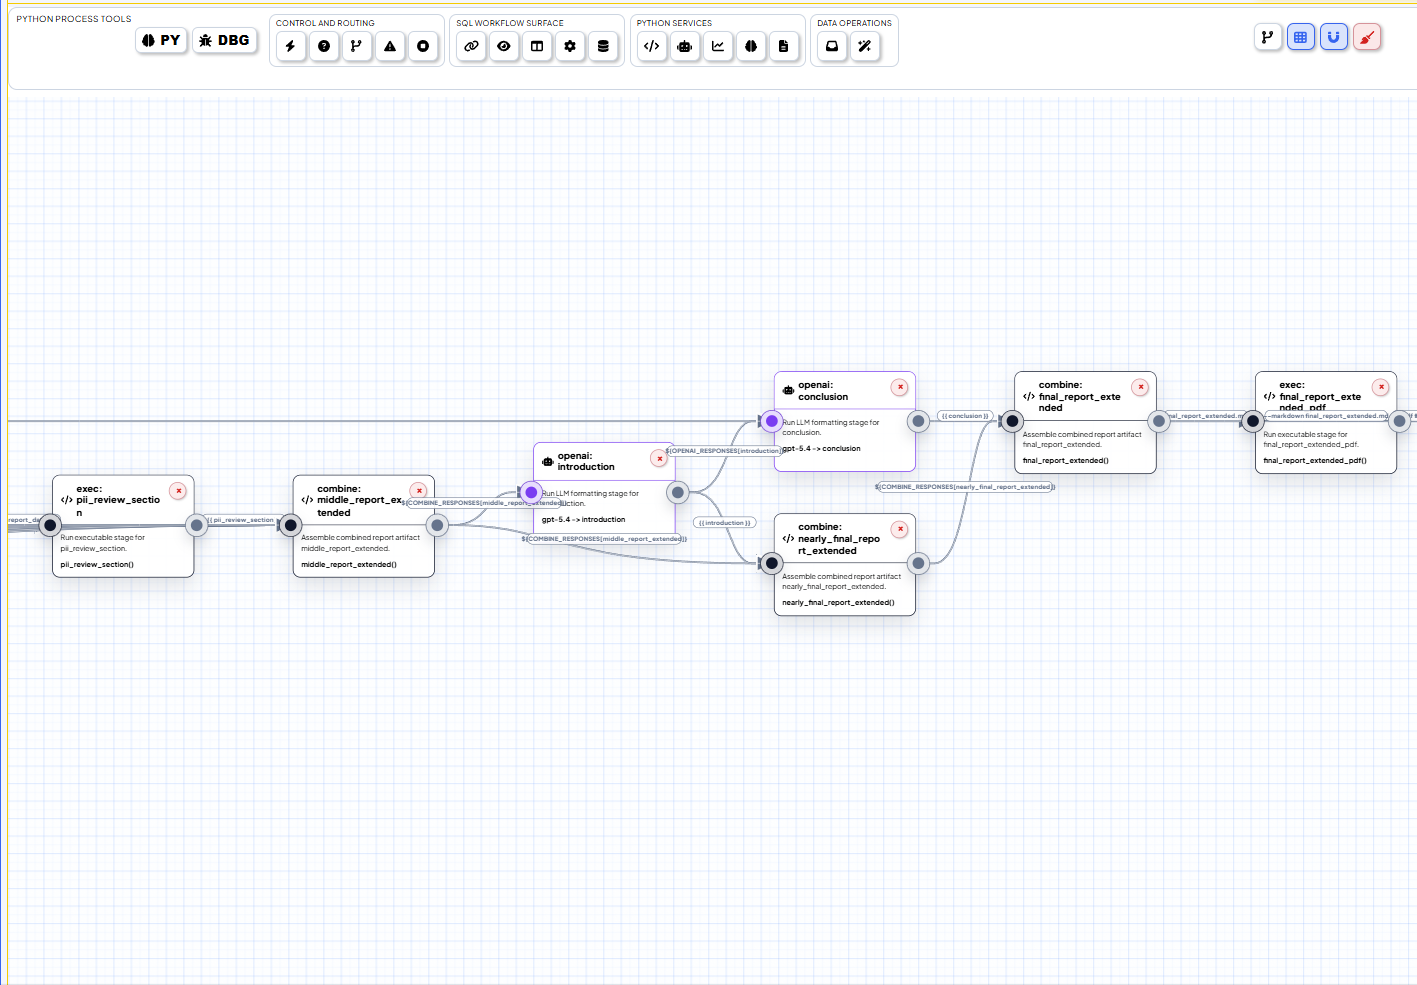
Task: Toggle the branch layout icon at top right
Action: tap(1268, 37)
